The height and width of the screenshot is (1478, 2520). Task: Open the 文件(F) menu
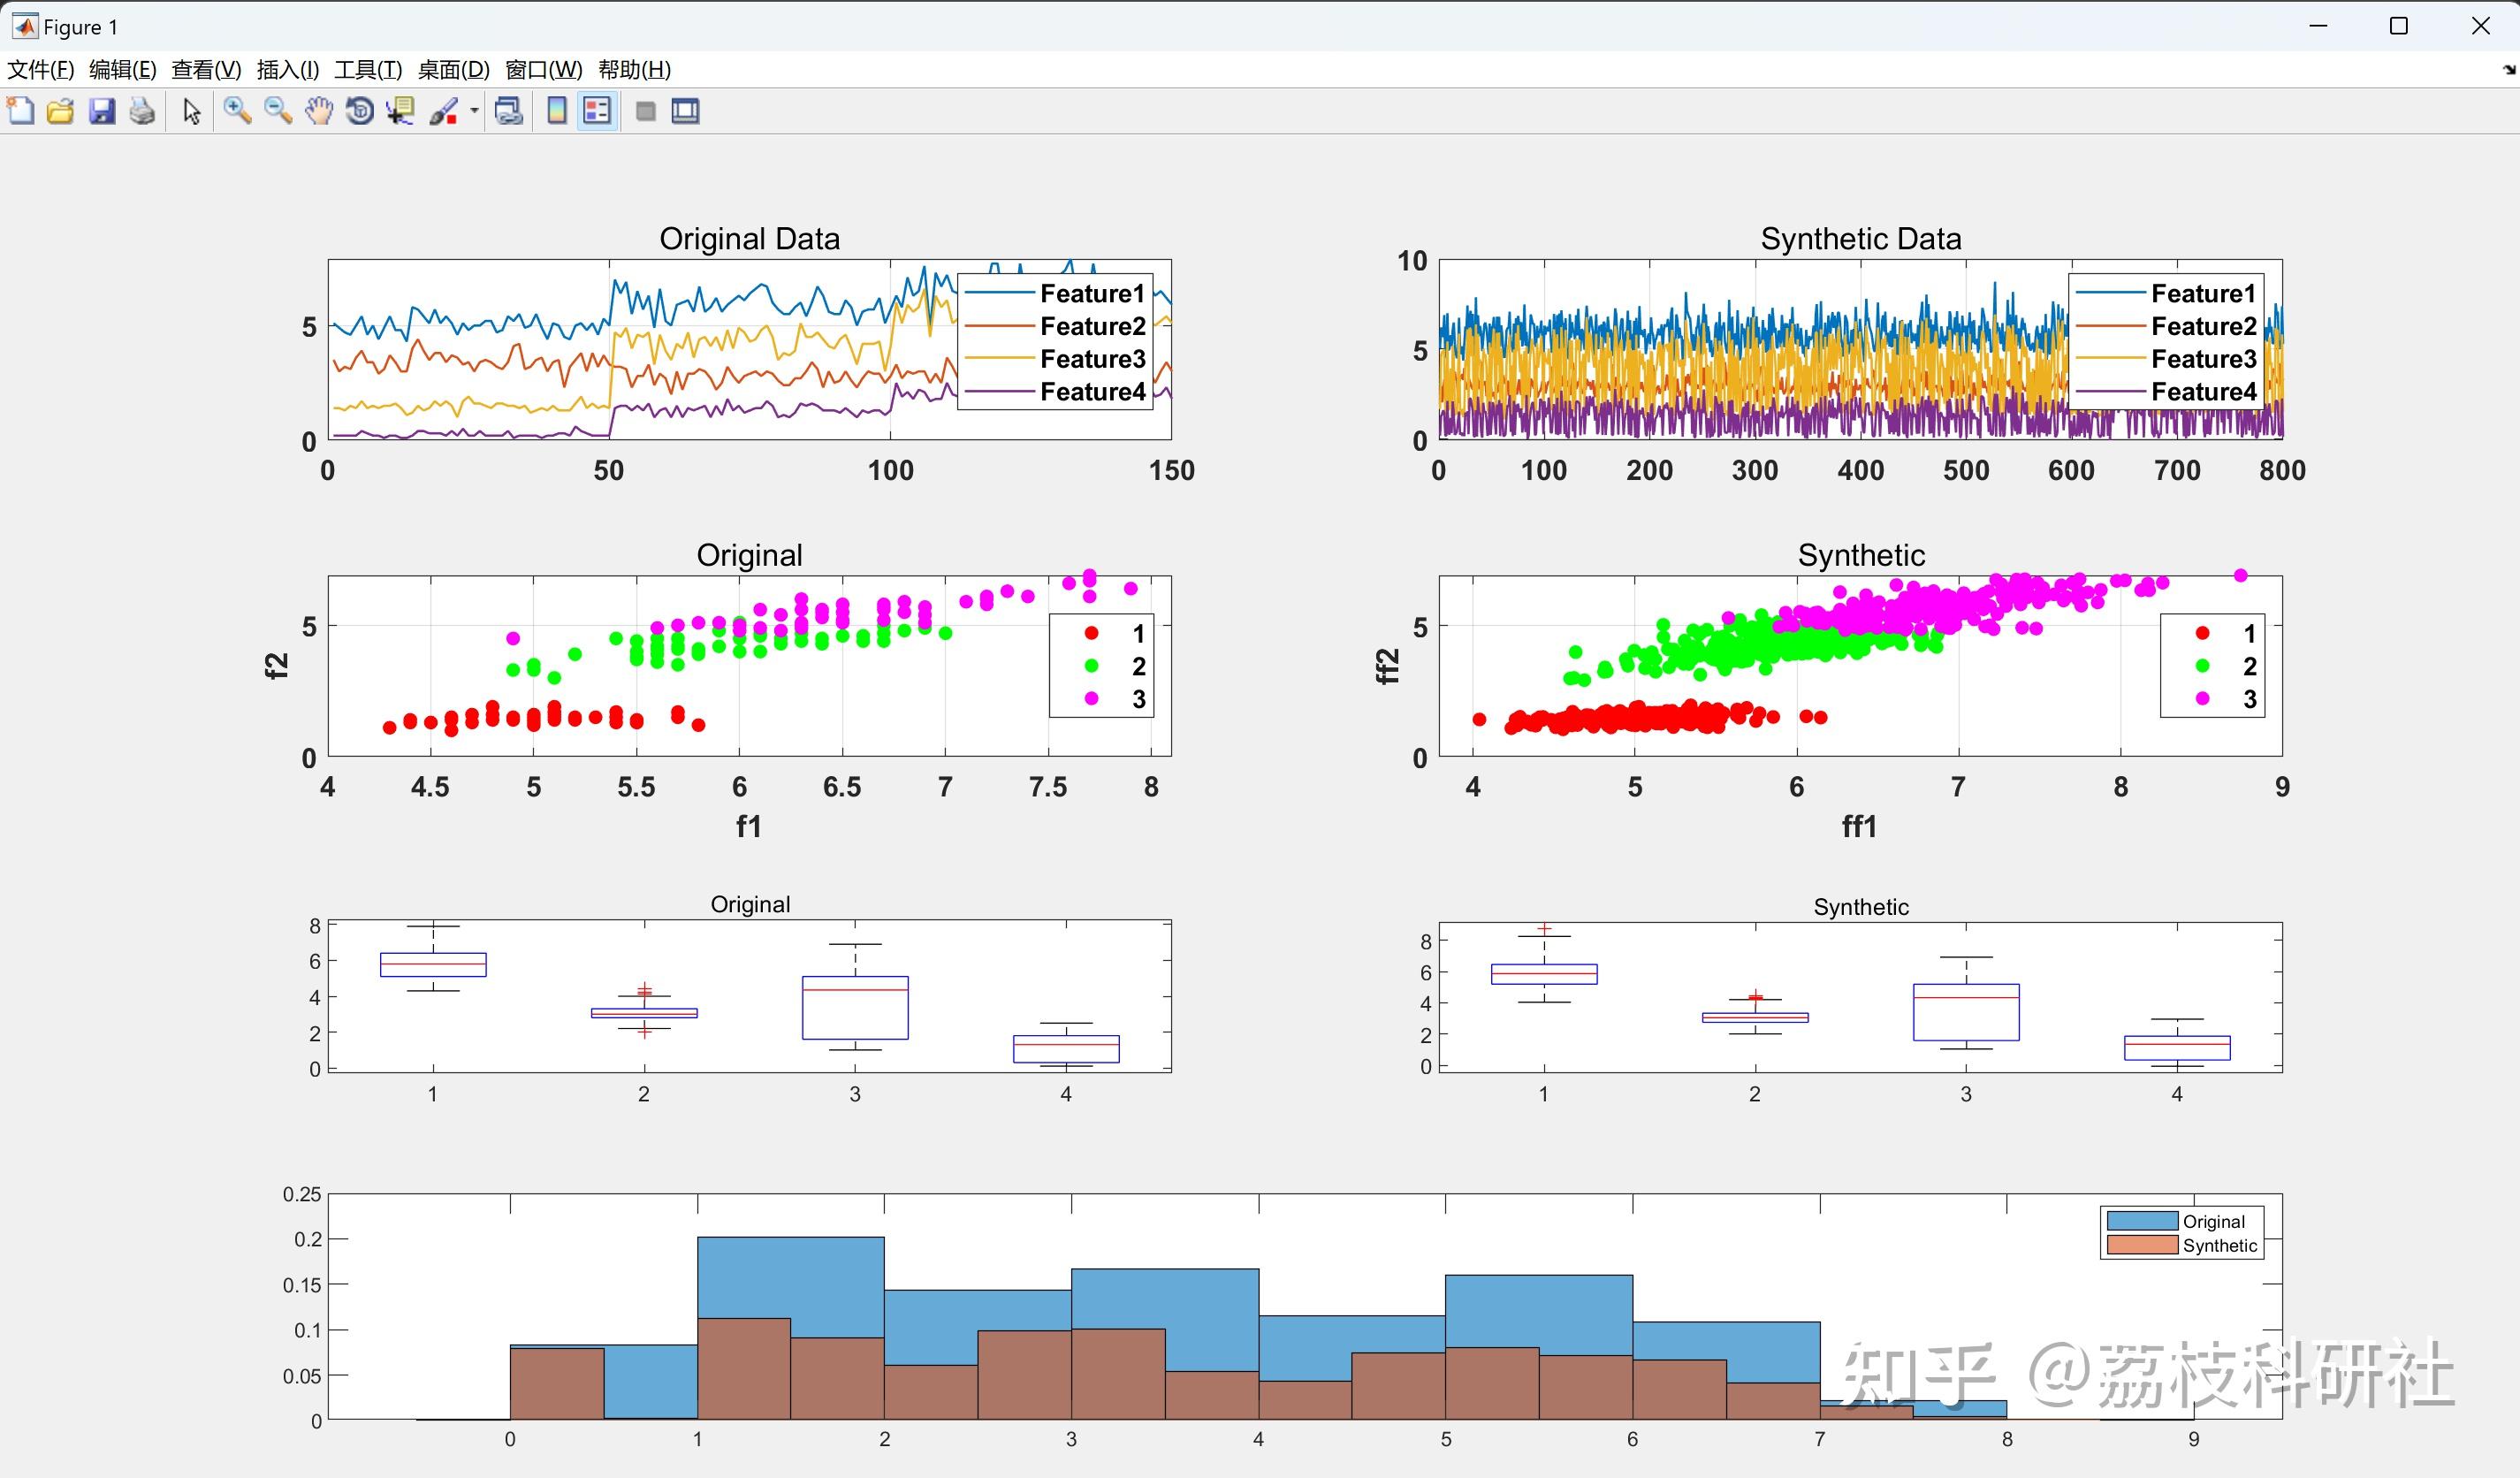[41, 70]
